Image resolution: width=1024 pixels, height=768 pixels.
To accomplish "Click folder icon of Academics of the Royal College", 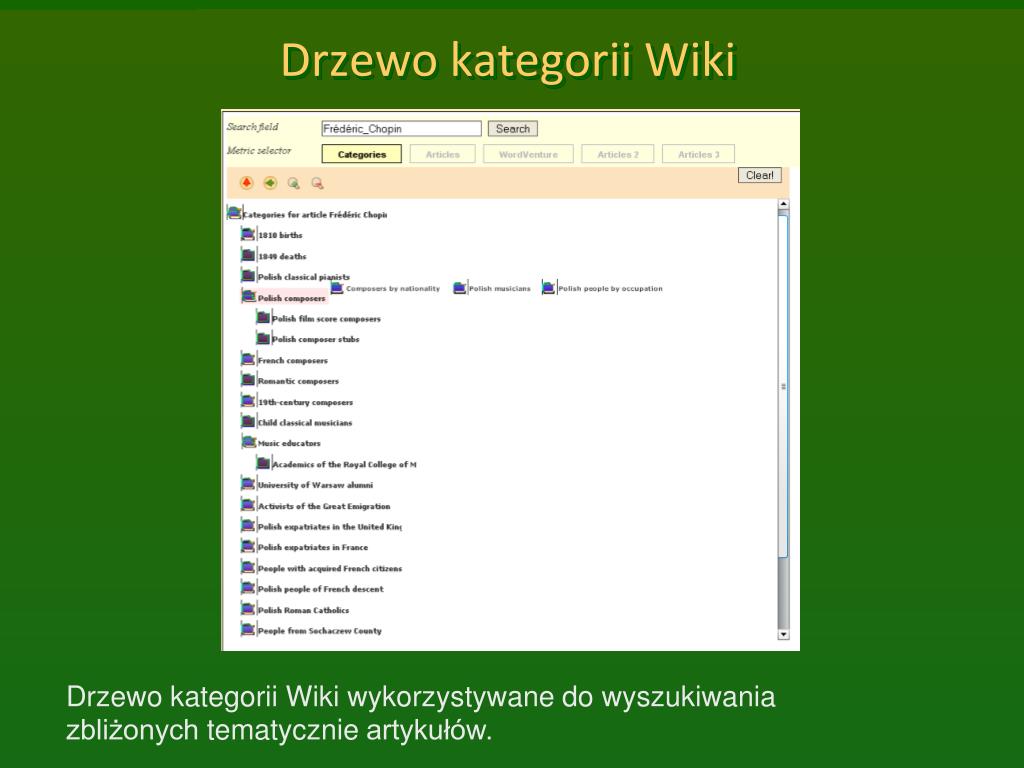I will pos(263,463).
